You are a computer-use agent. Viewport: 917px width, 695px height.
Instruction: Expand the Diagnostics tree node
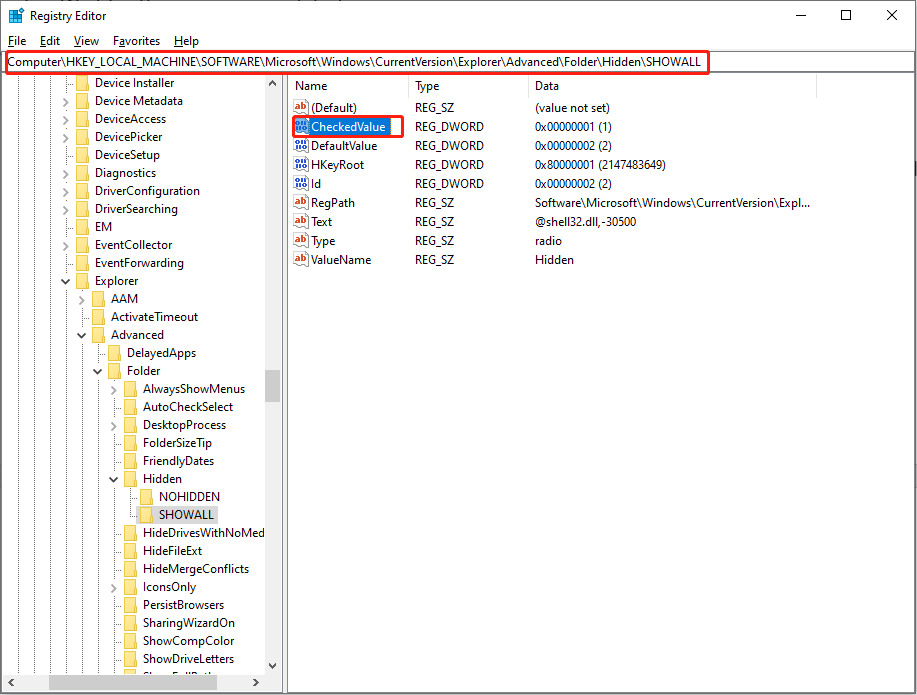click(66, 174)
